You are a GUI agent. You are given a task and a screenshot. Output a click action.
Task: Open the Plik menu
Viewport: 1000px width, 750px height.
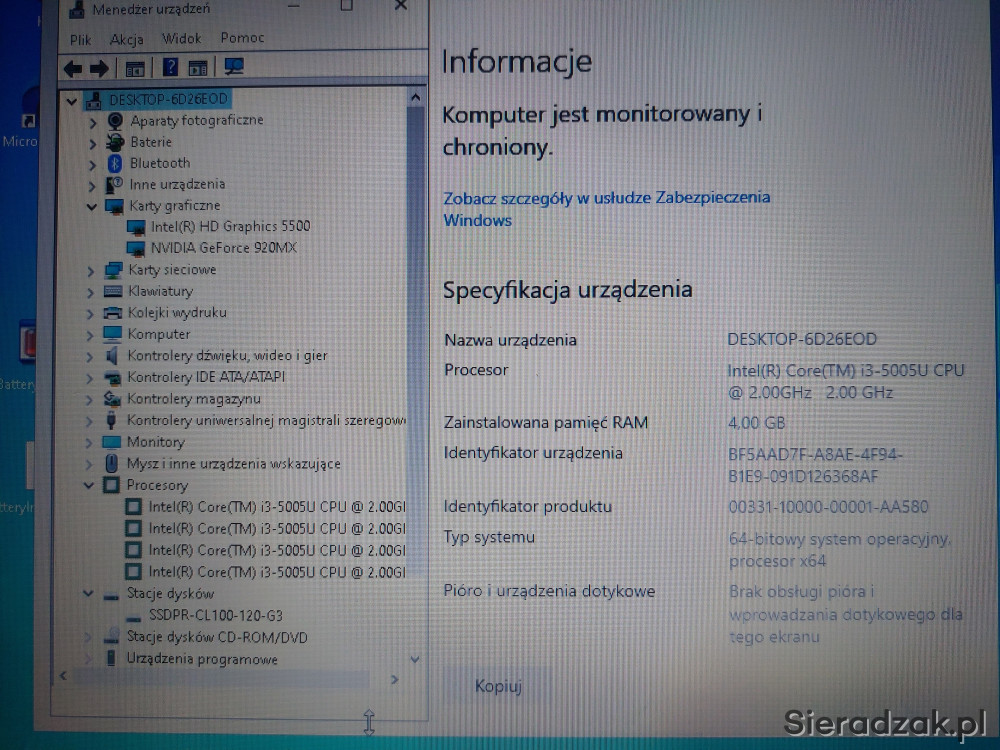pyautogui.click(x=80, y=40)
